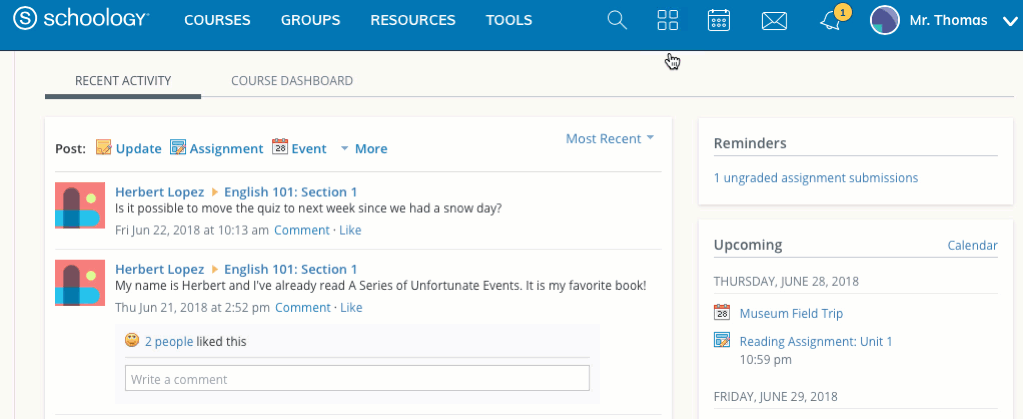This screenshot has height=419, width=1023.
Task: Like the snow day quiz post
Action: pos(350,230)
